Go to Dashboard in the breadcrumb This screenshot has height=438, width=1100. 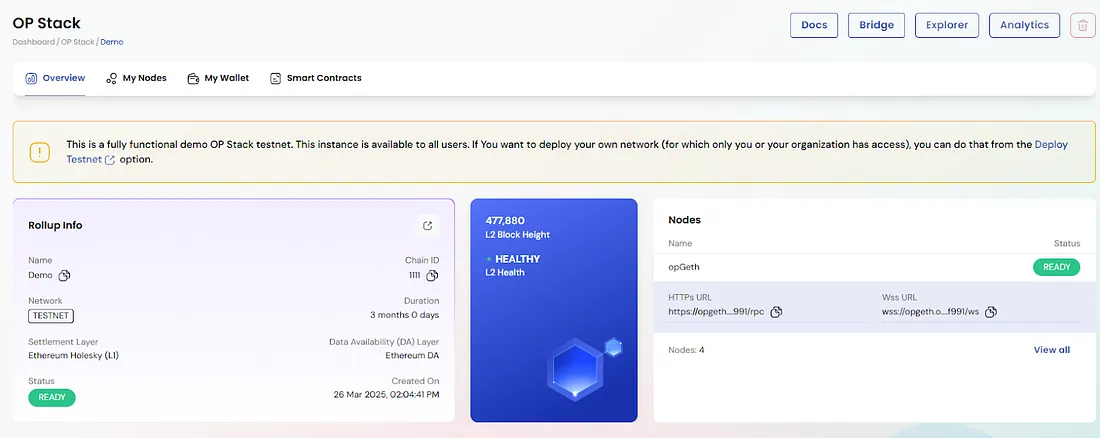click(x=33, y=42)
